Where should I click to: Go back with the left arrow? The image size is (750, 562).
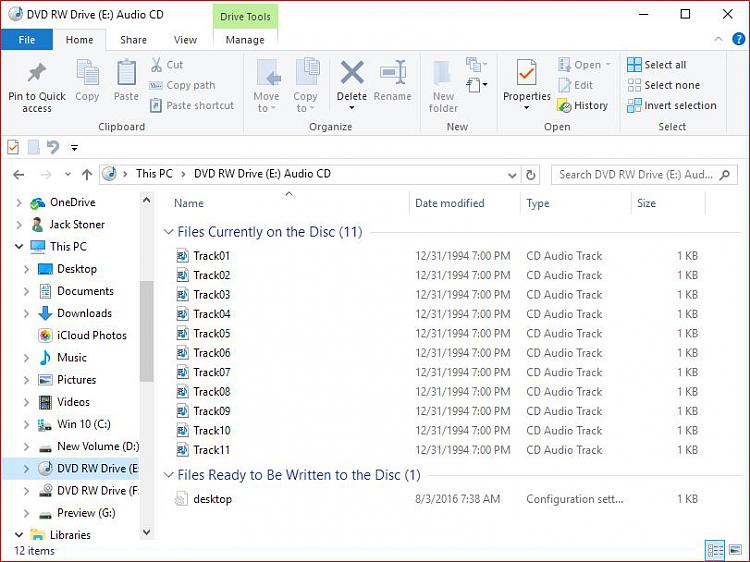[19, 175]
